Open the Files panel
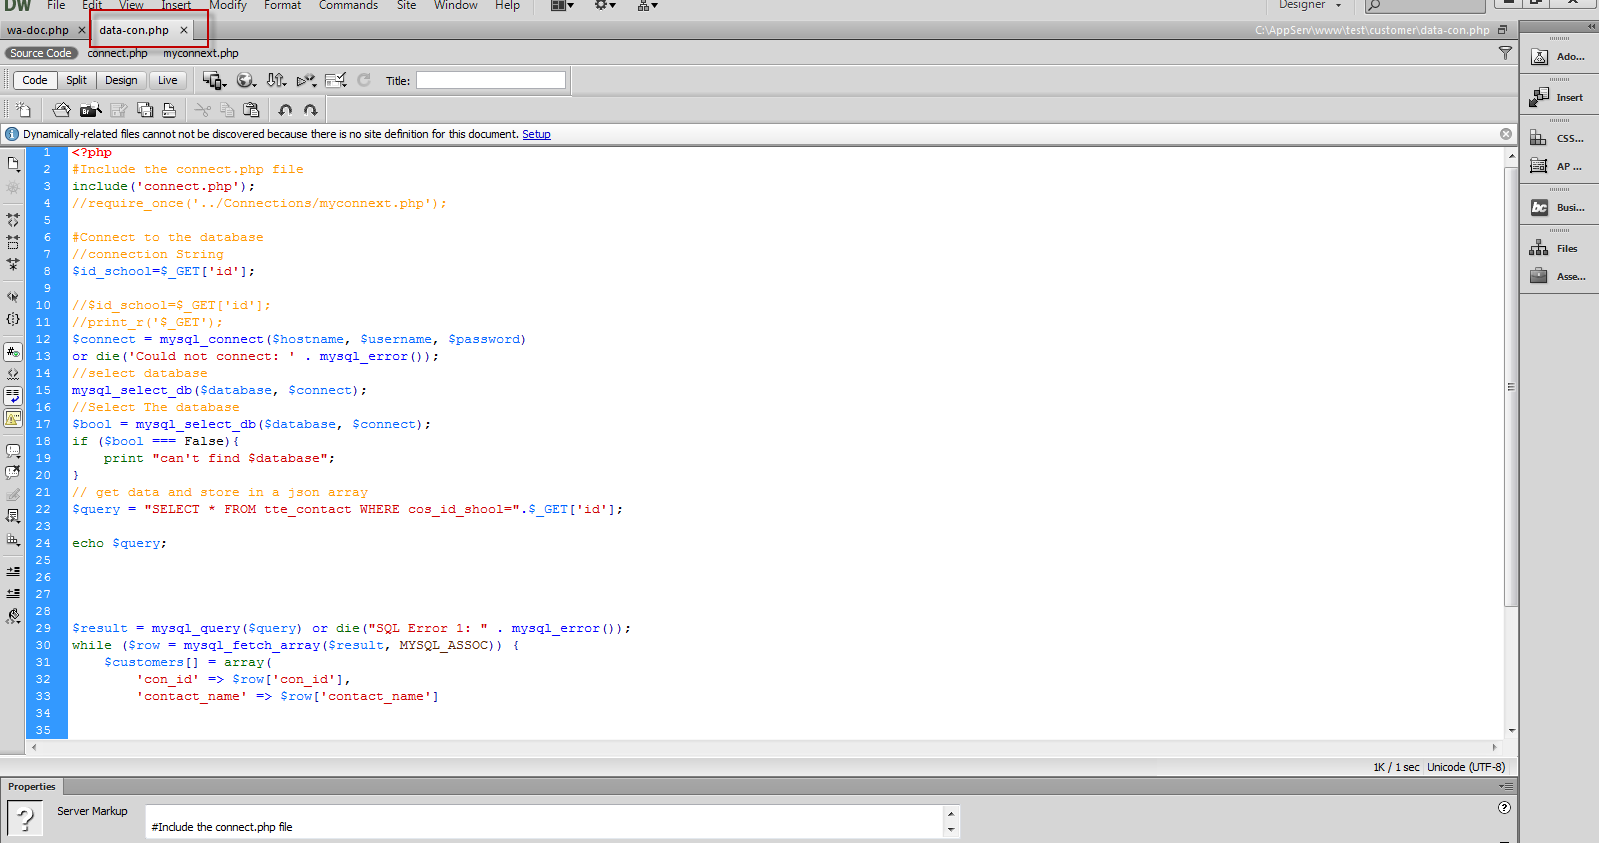The height and width of the screenshot is (843, 1599). click(1558, 248)
